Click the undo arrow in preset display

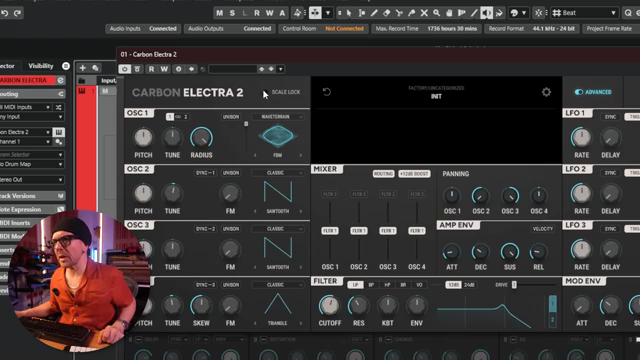327,92
